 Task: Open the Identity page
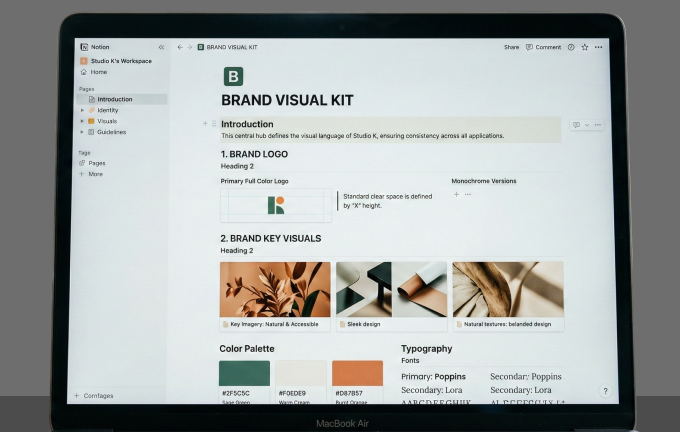[x=108, y=110]
